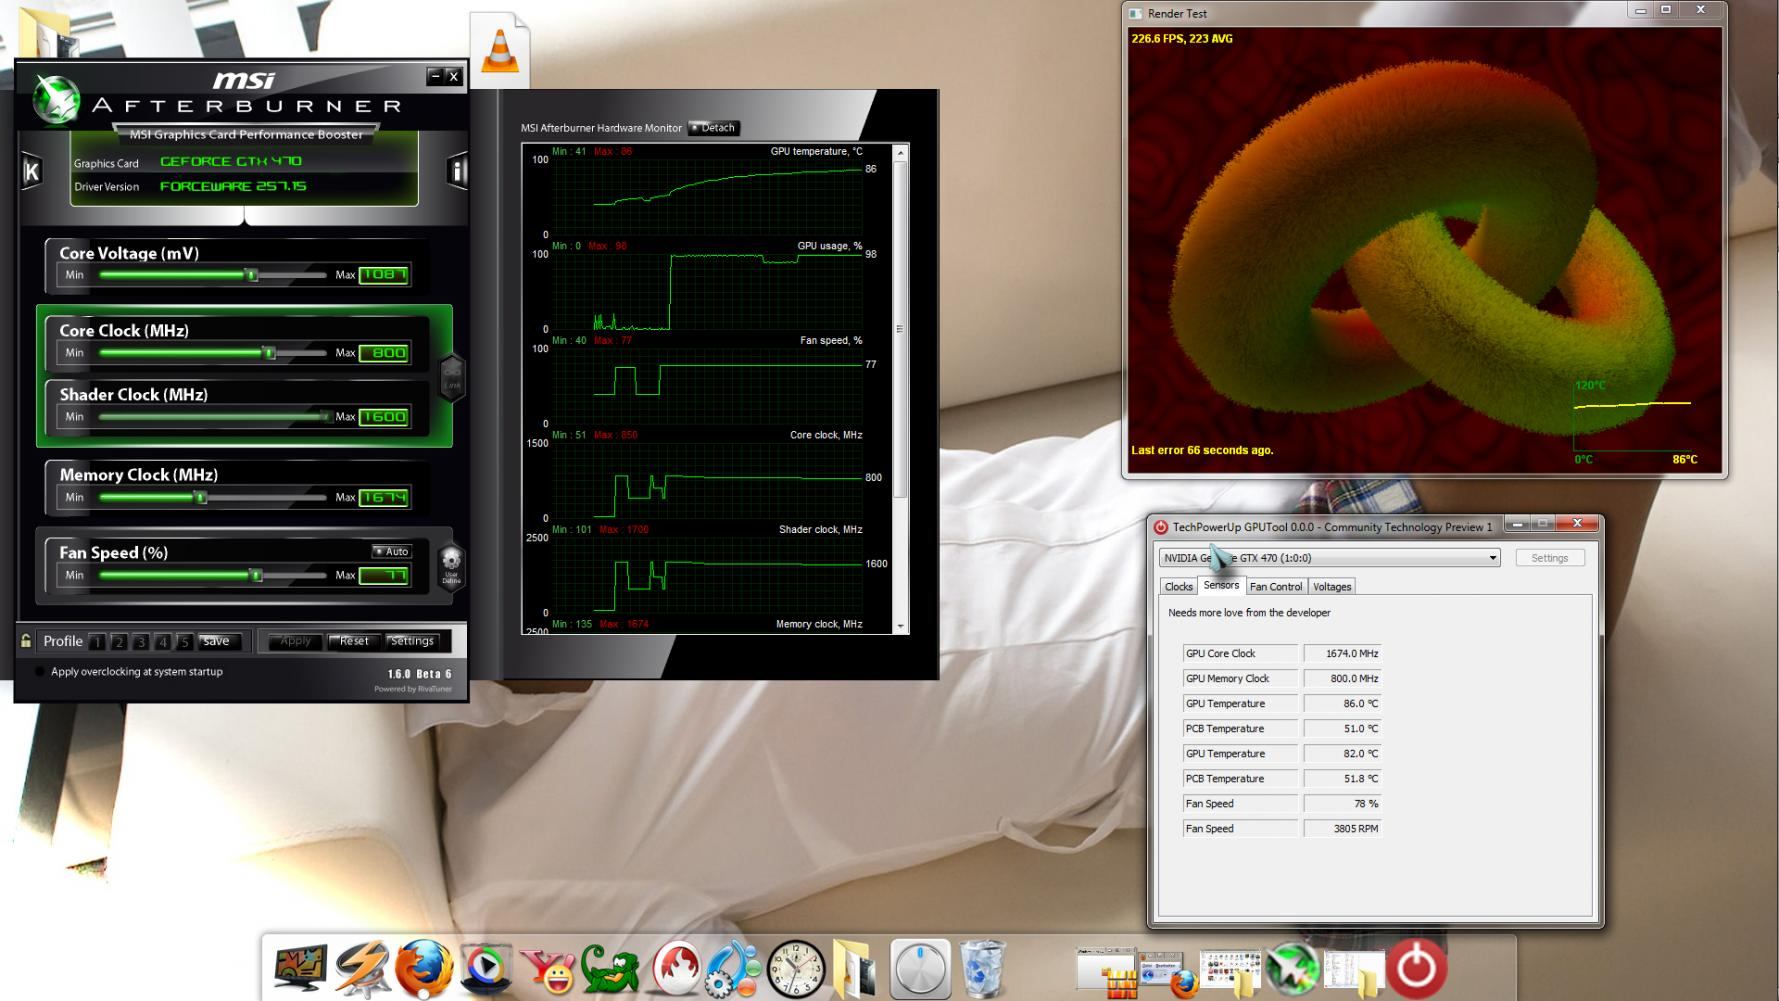Screen dimensions: 1779x1001
Task: Toggle the Auto fan speed button
Action: pyautogui.click(x=391, y=551)
